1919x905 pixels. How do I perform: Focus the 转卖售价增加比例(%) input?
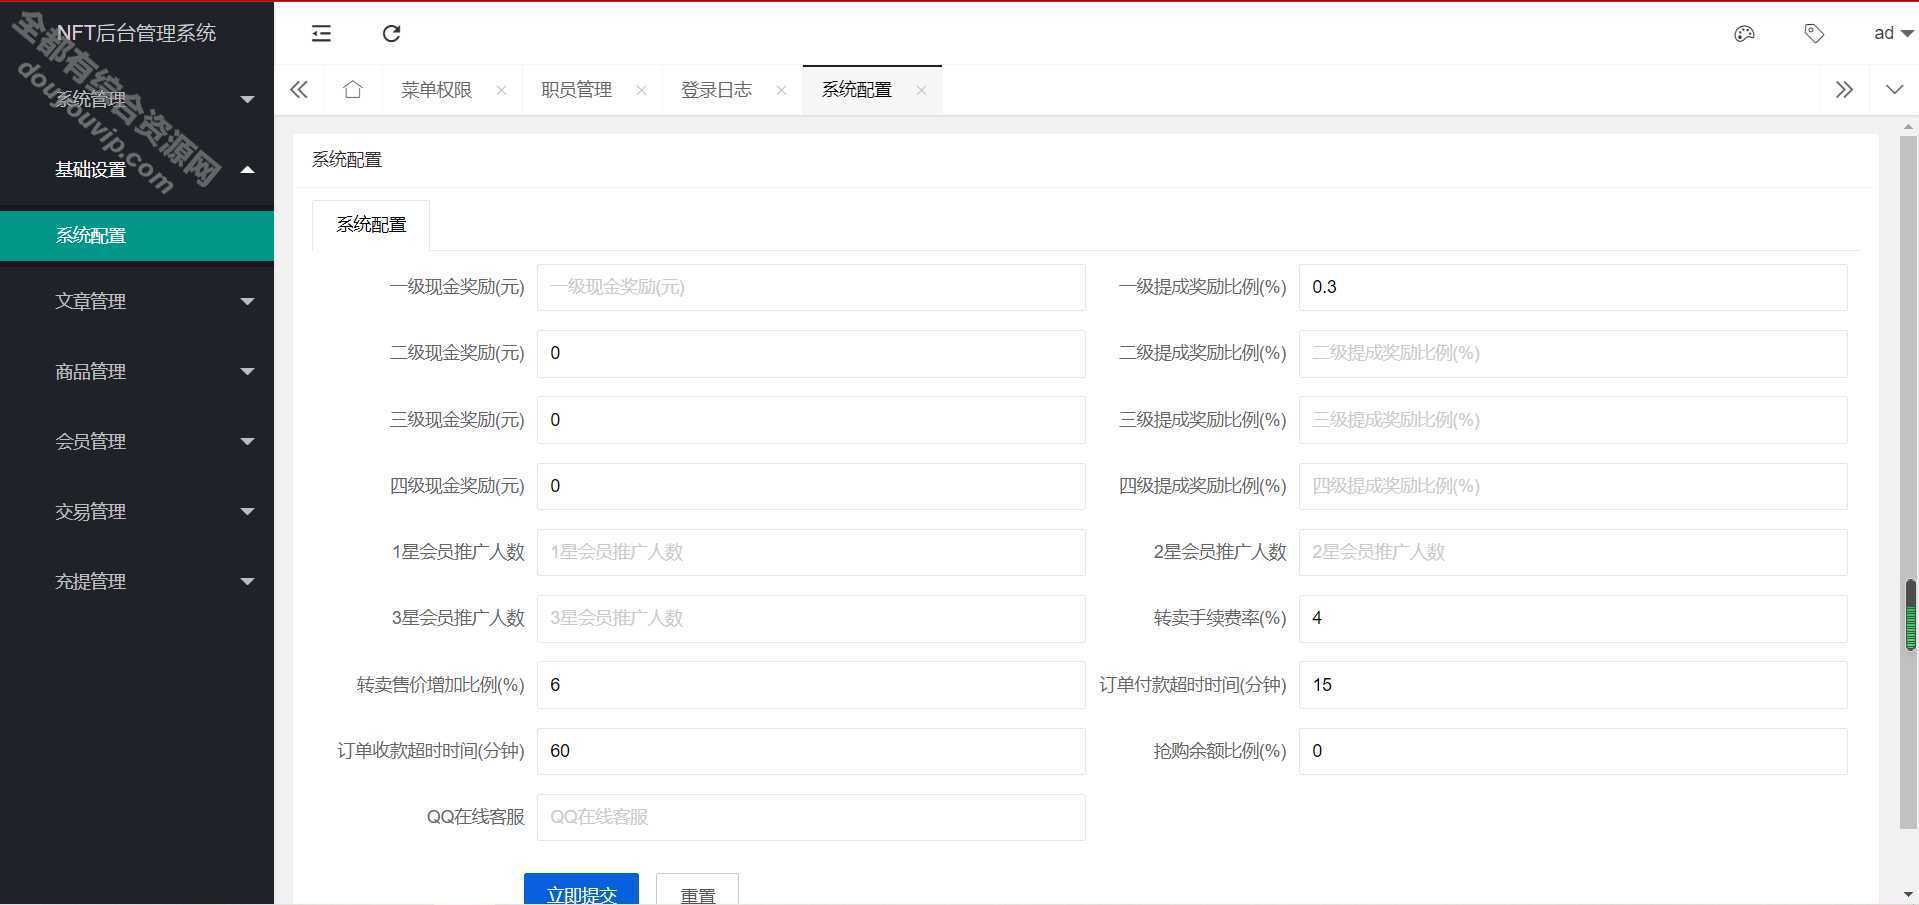click(x=811, y=685)
